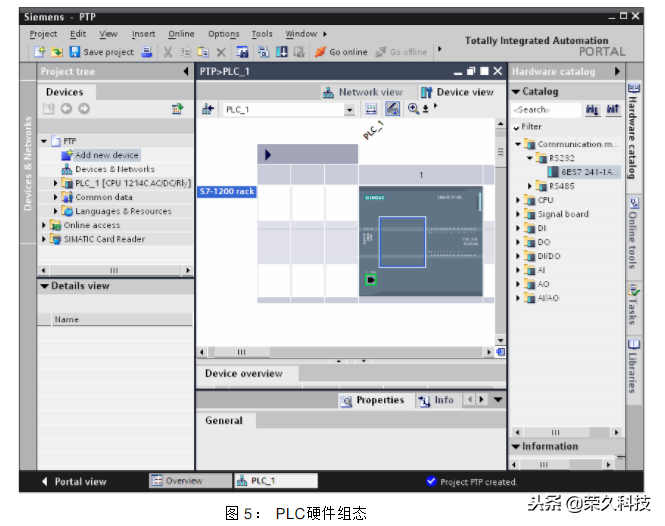This screenshot has width=665, height=526.
Task: Click the Hardware catalog search field
Action: (x=546, y=110)
